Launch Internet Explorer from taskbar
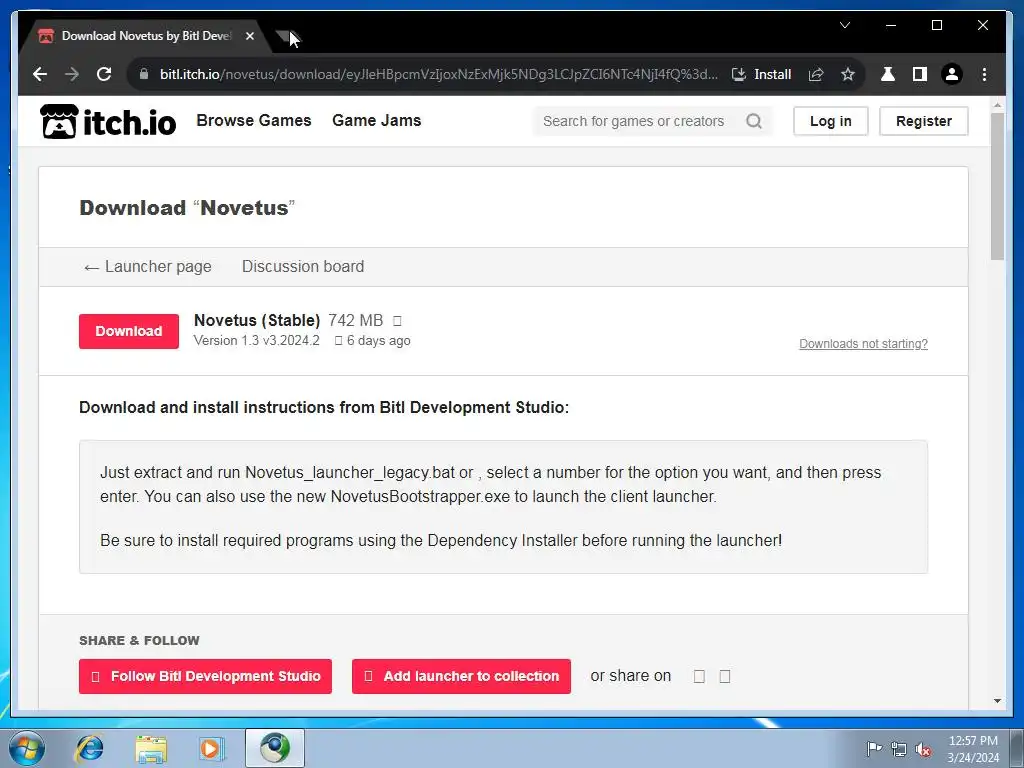This screenshot has height=768, width=1024. tap(89, 748)
